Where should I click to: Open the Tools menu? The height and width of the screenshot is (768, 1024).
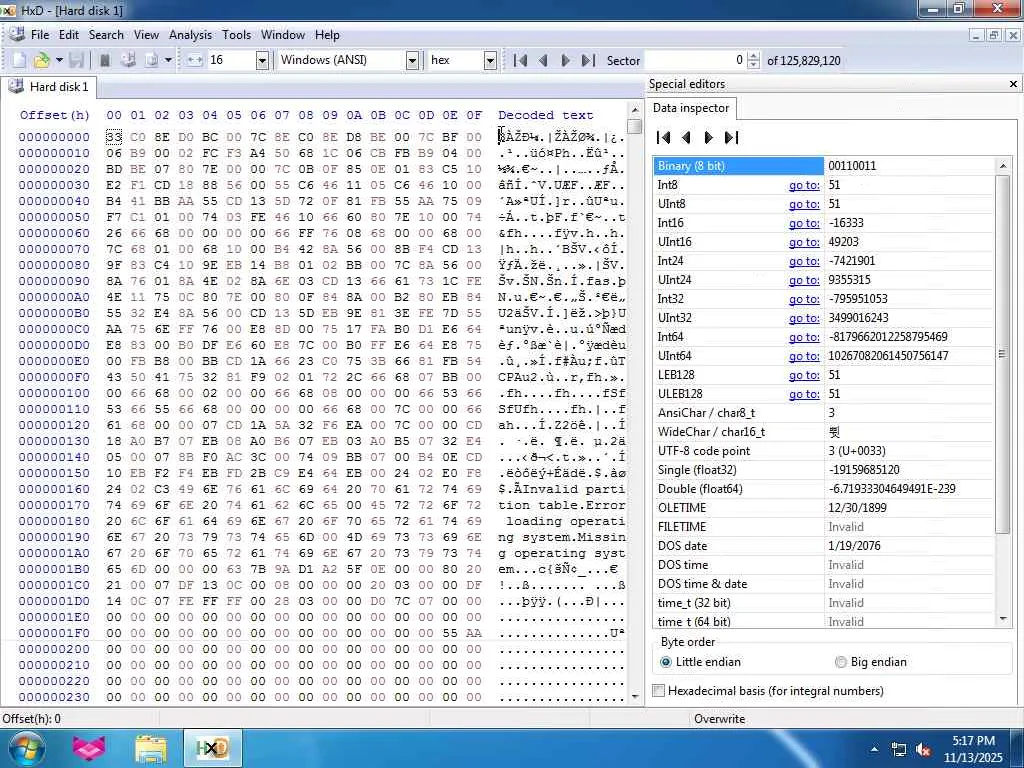click(x=236, y=35)
